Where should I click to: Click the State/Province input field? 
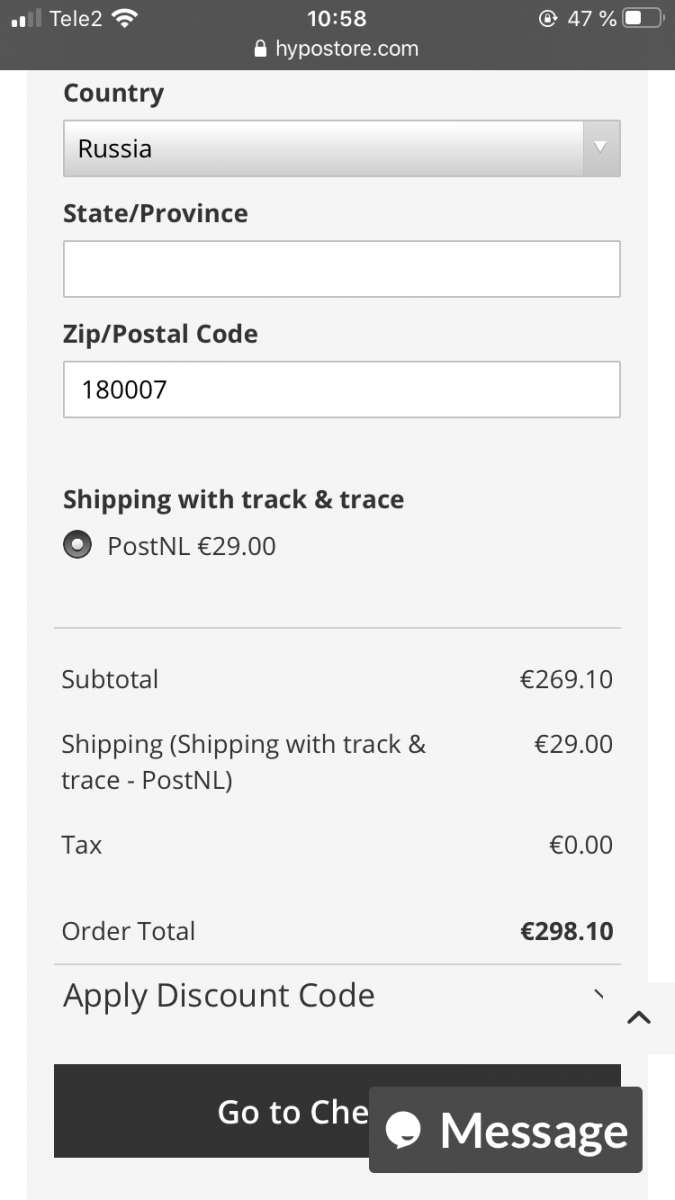(x=341, y=269)
